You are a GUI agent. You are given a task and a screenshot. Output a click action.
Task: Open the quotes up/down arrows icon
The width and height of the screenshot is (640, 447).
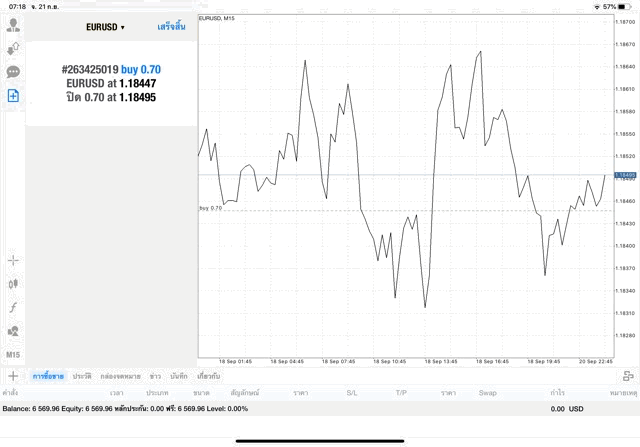pos(13,48)
